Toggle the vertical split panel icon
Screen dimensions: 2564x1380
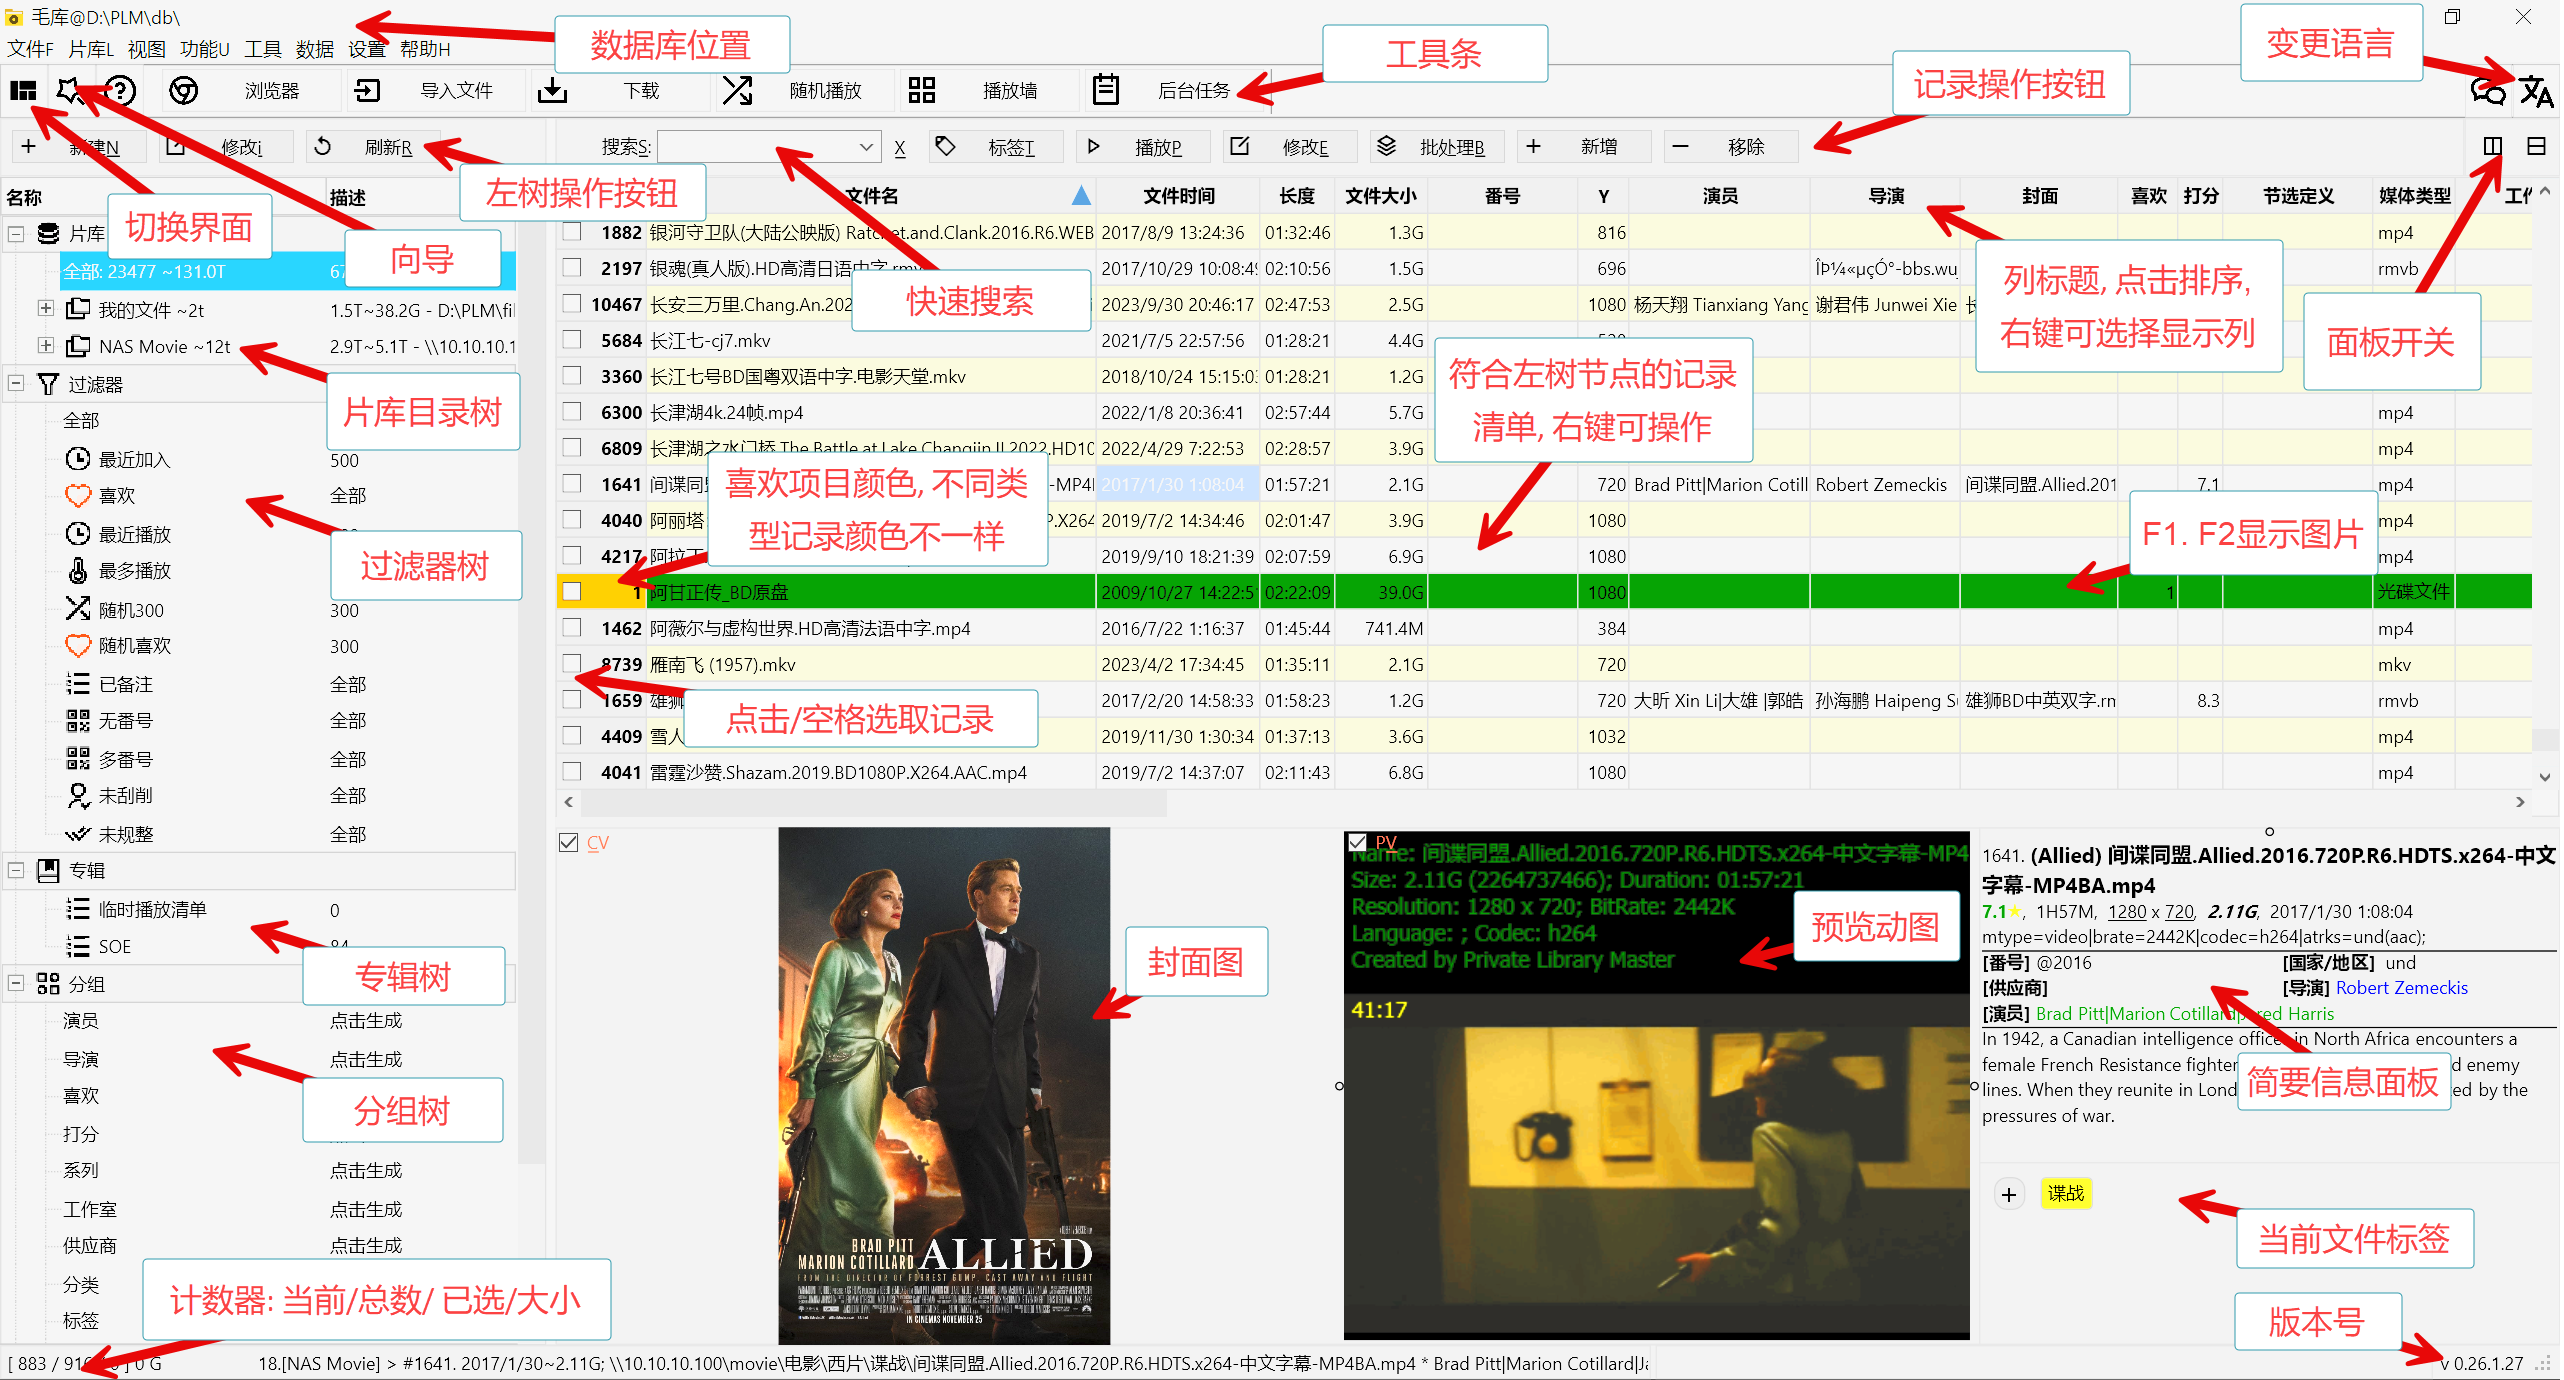(2492, 147)
